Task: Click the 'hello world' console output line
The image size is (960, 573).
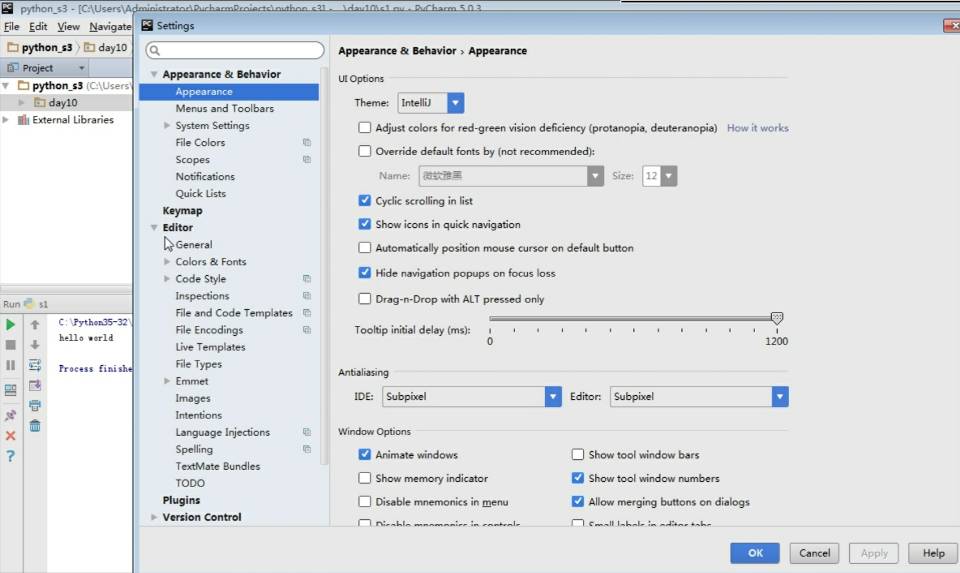Action: [x=86, y=338]
